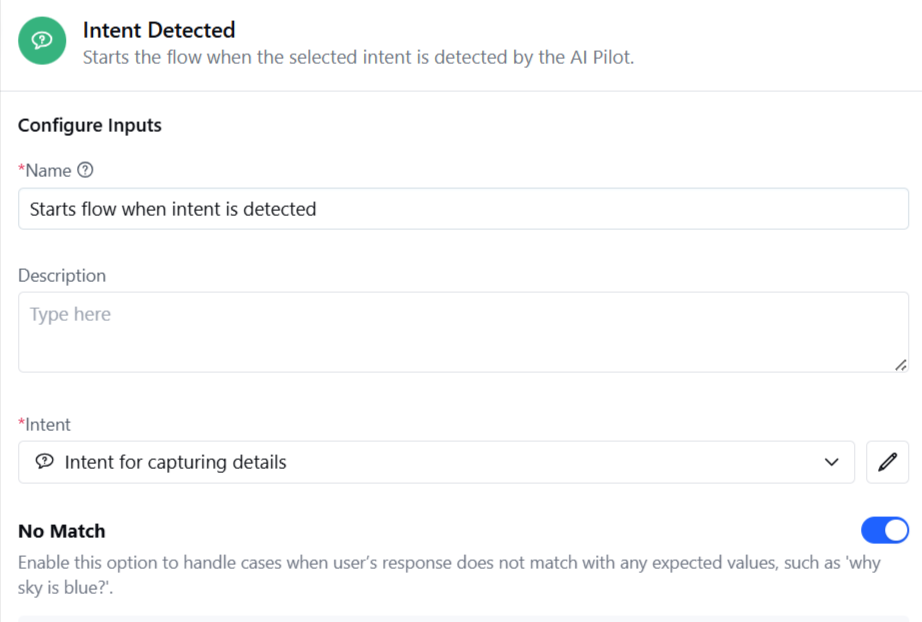The image size is (922, 622).
Task: Open the 'Intent for capturing details' selector
Action: click(400, 462)
